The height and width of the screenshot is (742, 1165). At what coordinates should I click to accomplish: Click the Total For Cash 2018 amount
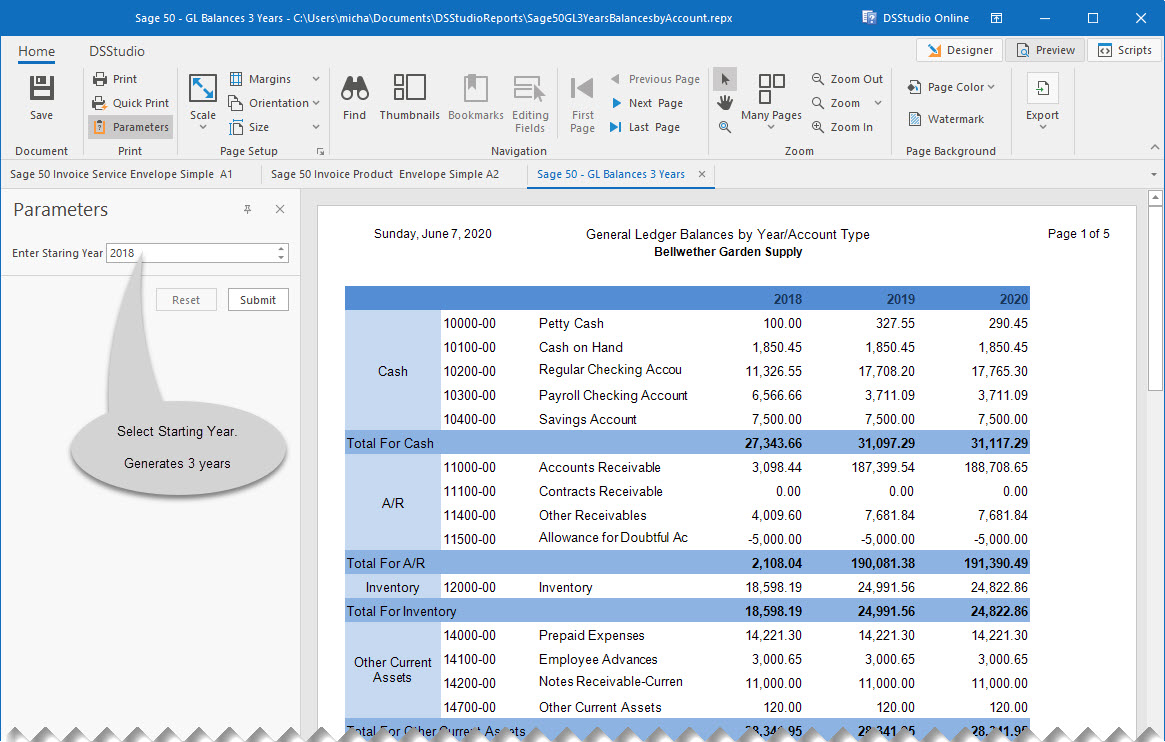773,443
